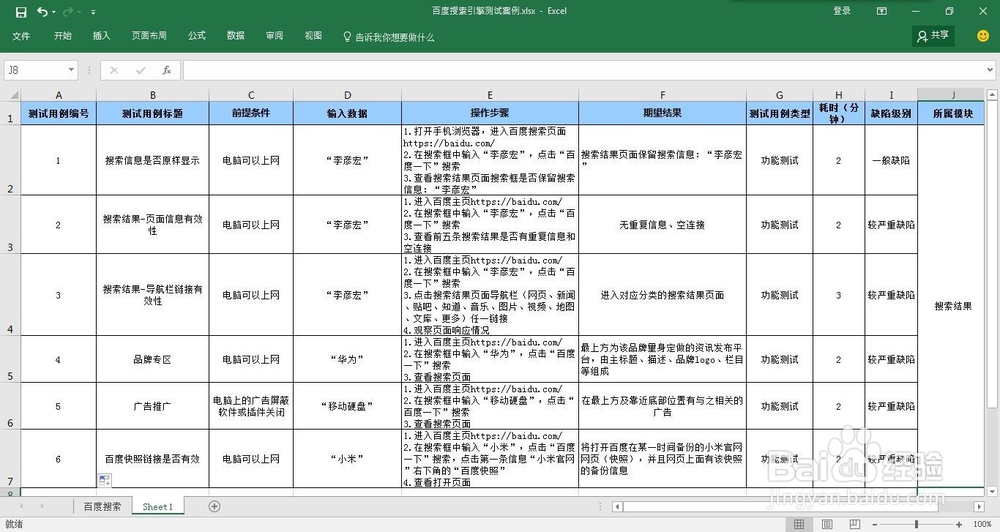Click the Save icon in quick access toolbar
Screen dimensions: 1000x532
(21, 11)
